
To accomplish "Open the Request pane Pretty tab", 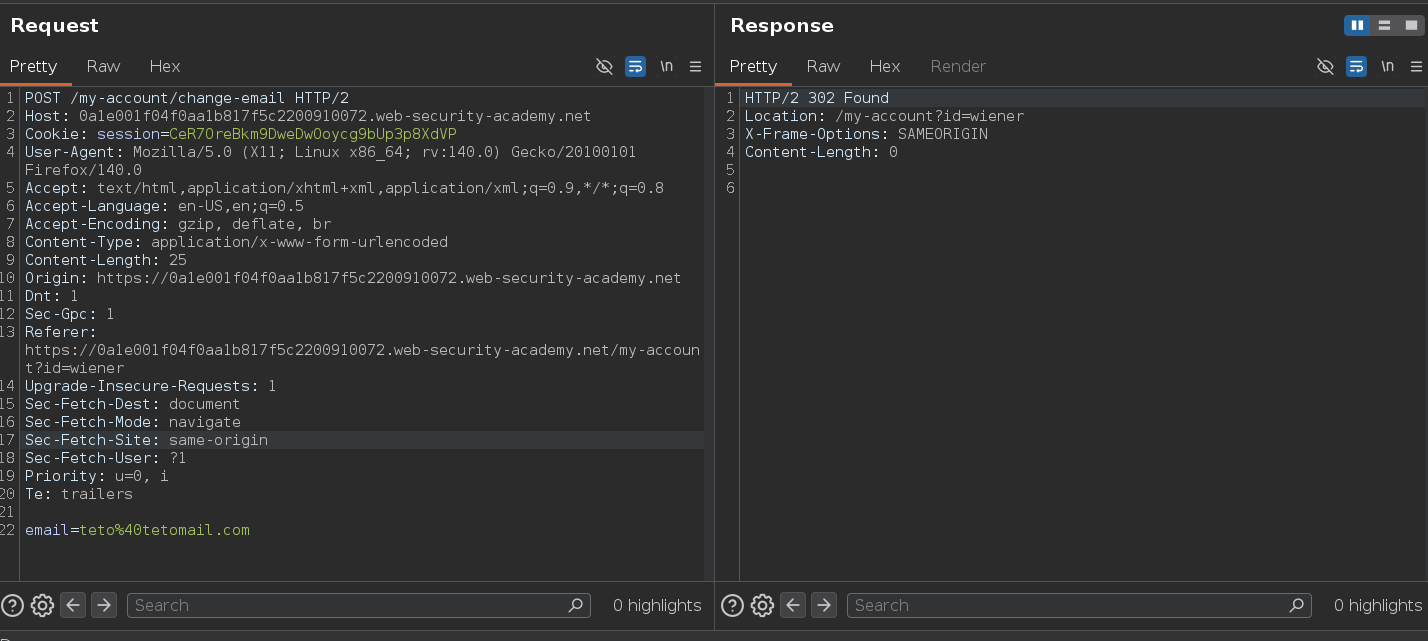I will (x=34, y=66).
